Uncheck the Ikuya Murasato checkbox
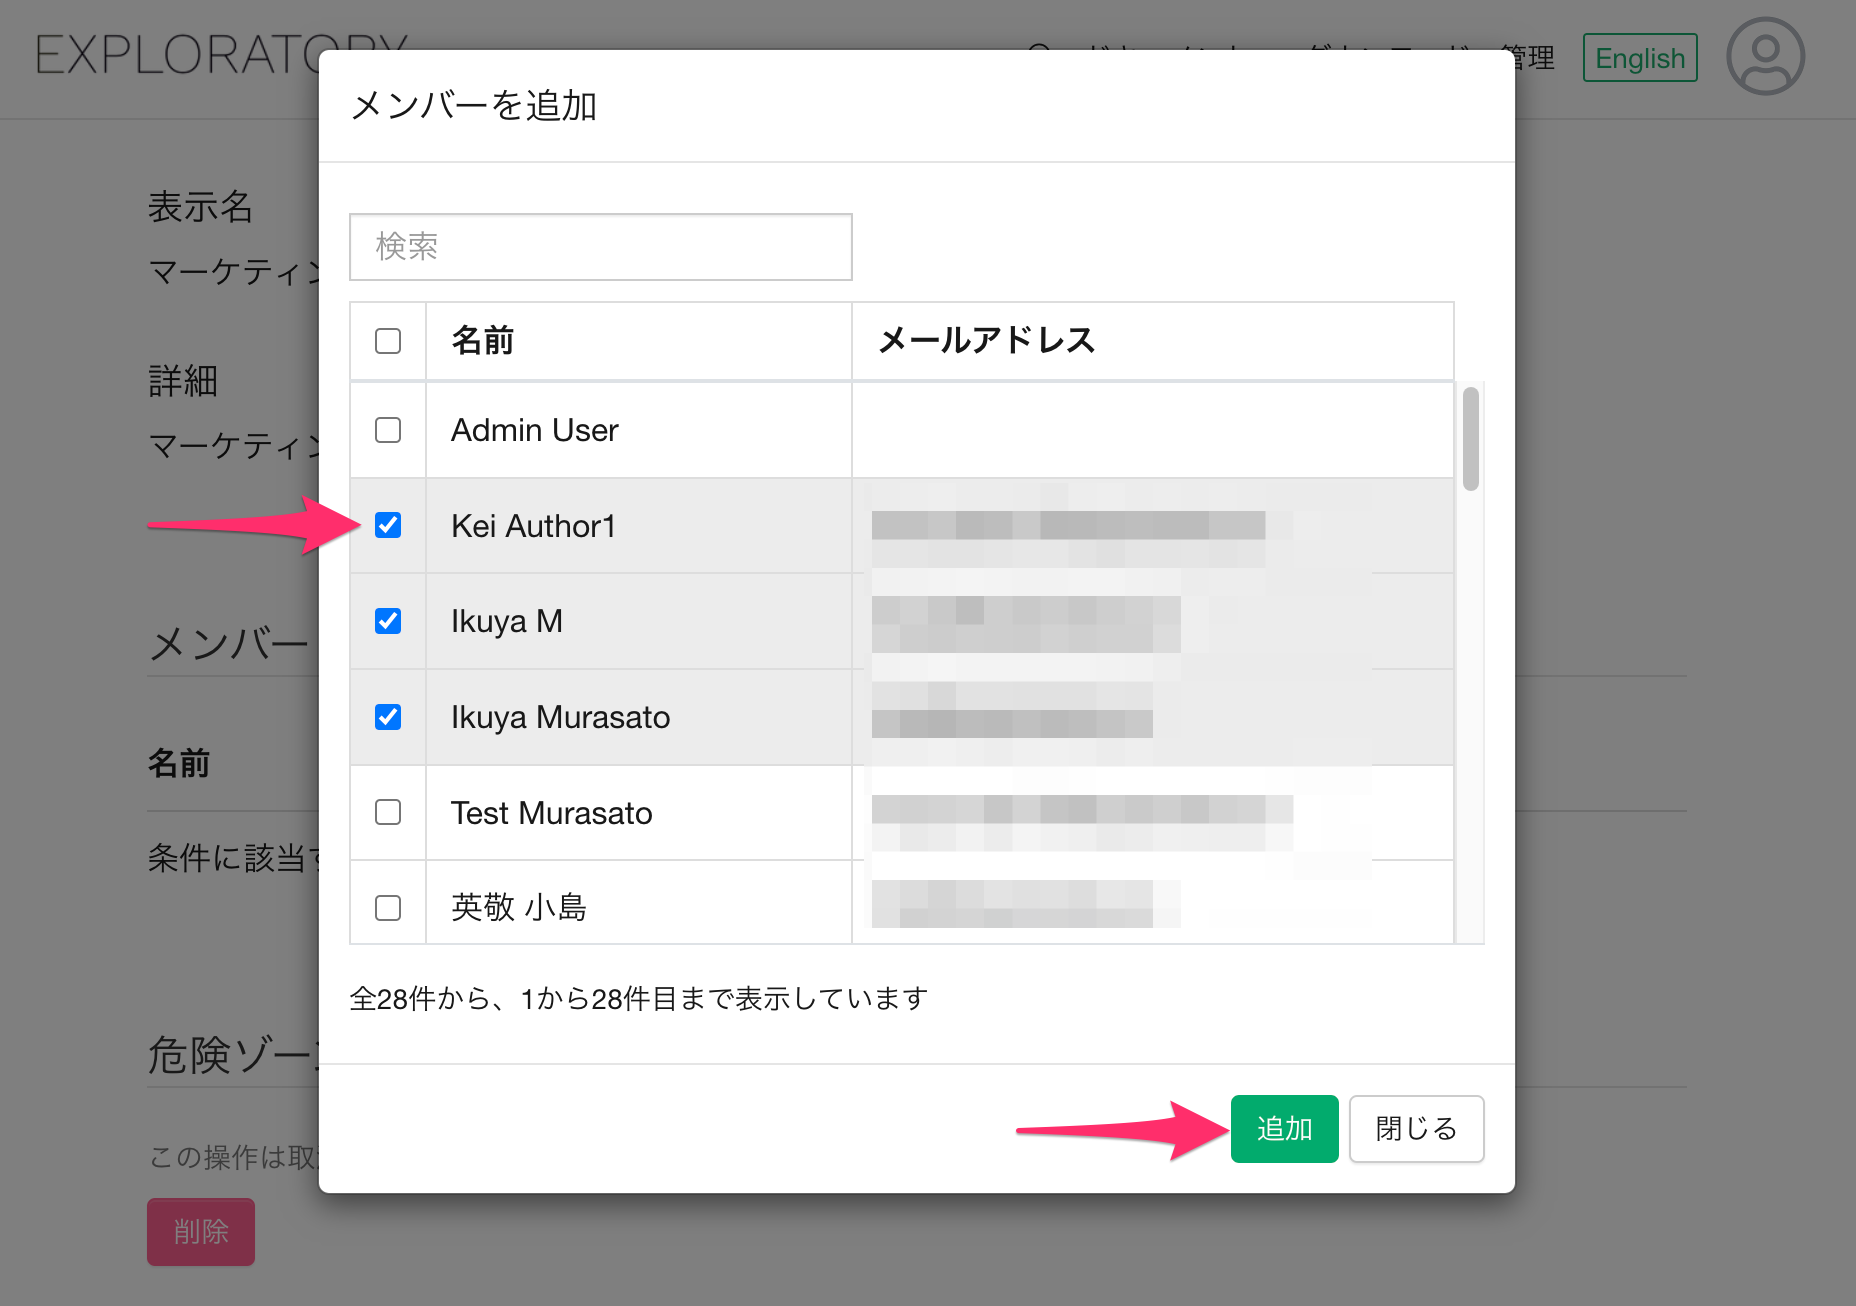 pyautogui.click(x=388, y=717)
